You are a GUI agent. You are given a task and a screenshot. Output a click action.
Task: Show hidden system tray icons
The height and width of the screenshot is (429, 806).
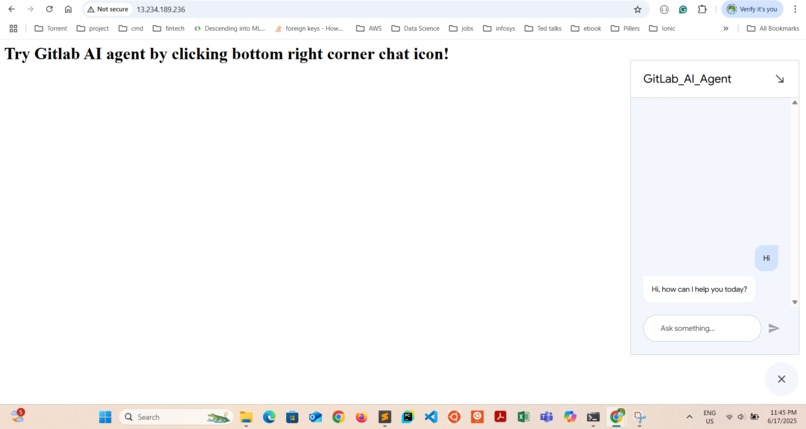click(689, 417)
